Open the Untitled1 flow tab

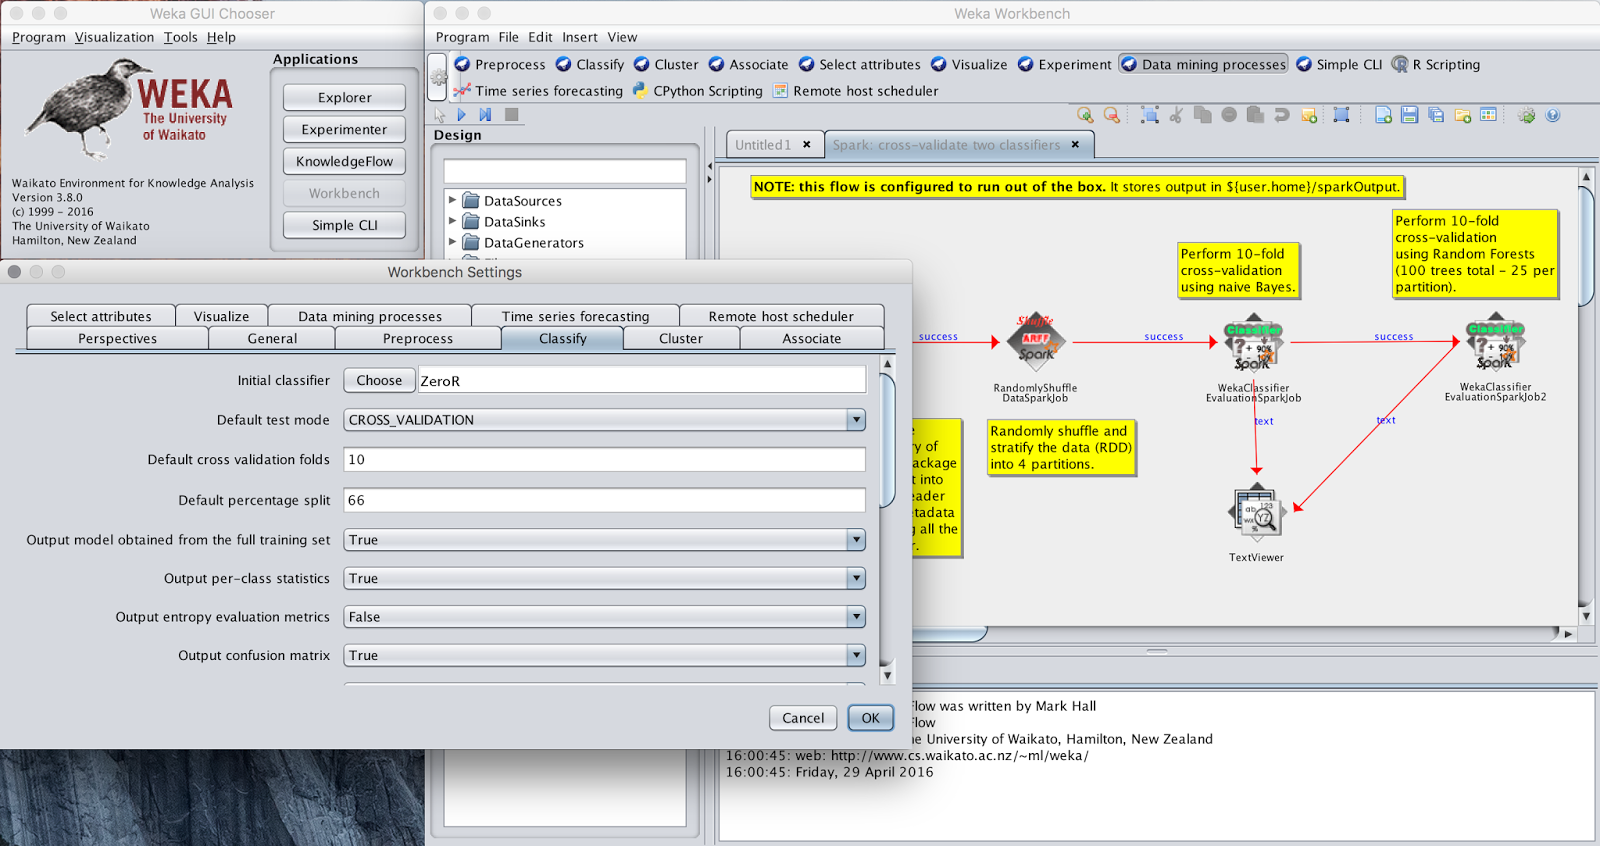[x=774, y=145]
